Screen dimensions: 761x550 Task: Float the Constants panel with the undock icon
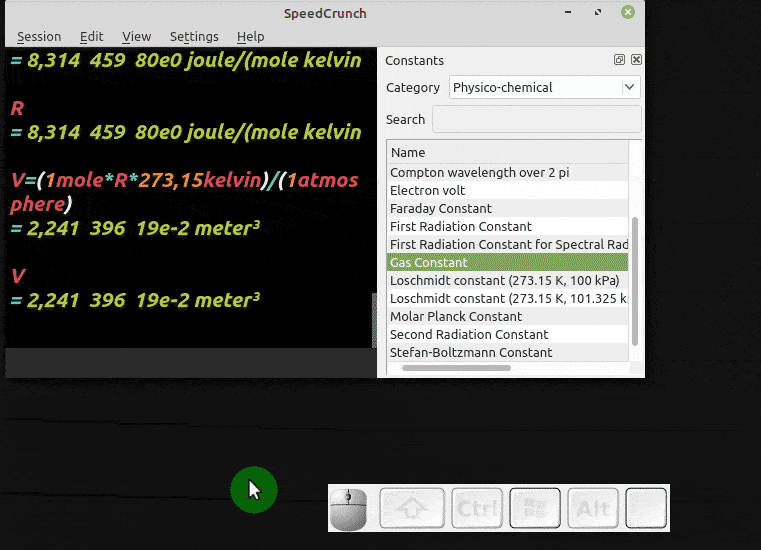619,60
